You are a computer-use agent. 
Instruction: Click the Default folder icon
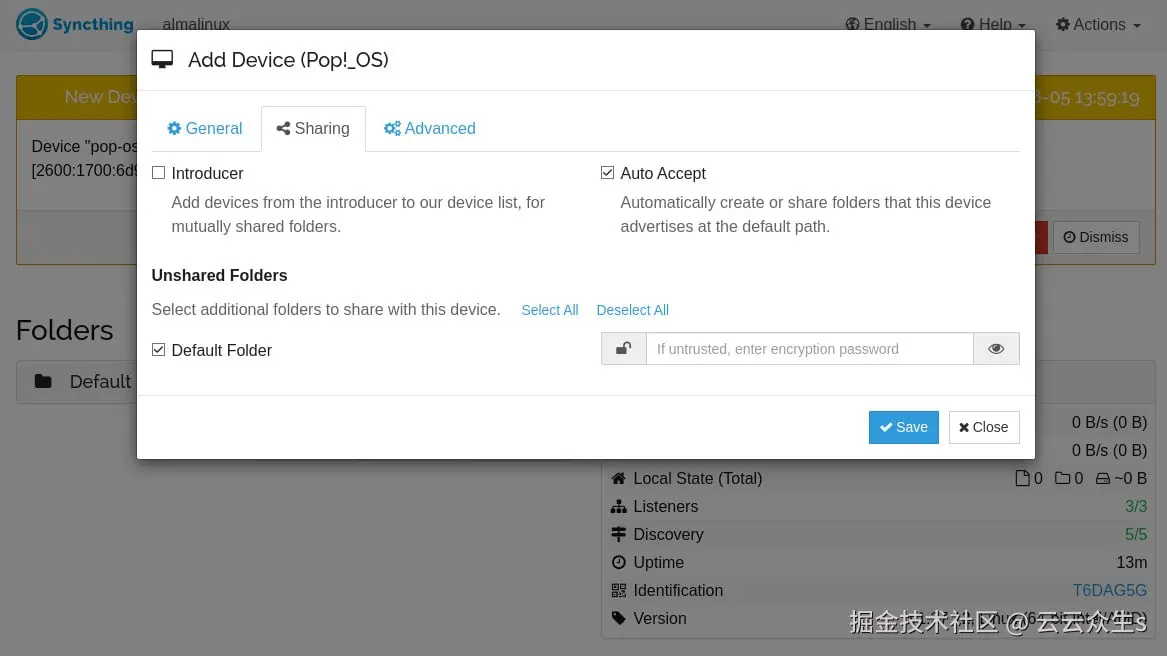click(x=43, y=382)
